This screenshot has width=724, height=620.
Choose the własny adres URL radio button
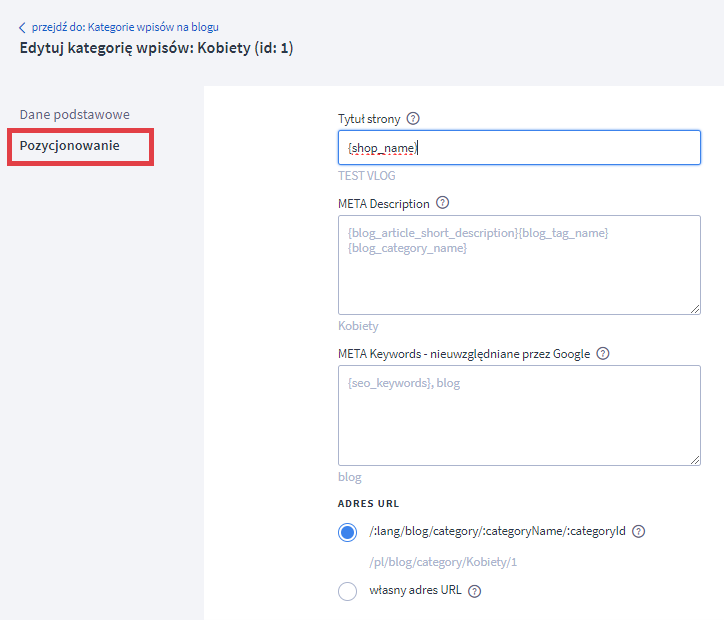pyautogui.click(x=348, y=591)
